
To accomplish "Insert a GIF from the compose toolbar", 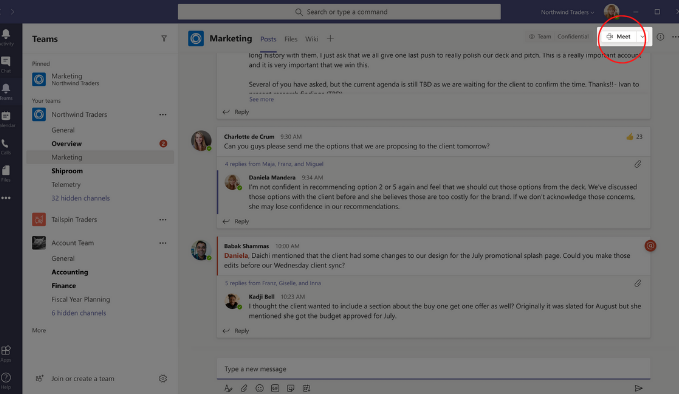I will pos(275,388).
